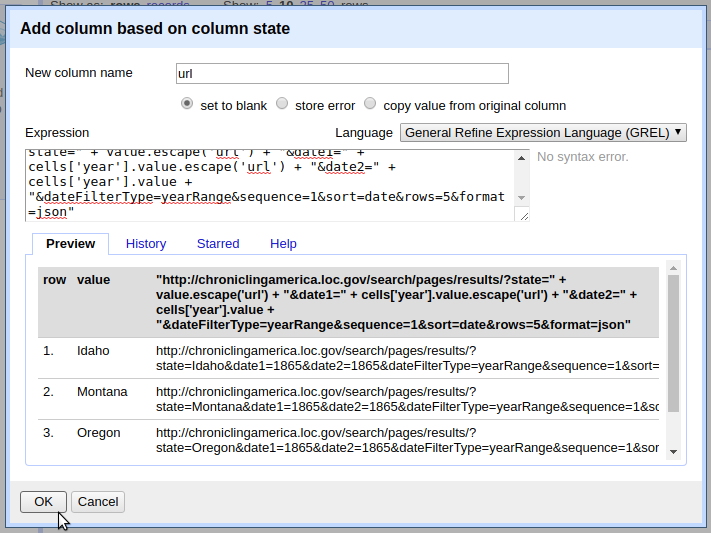Switch to the History tab
This screenshot has height=533, width=711.
[146, 243]
